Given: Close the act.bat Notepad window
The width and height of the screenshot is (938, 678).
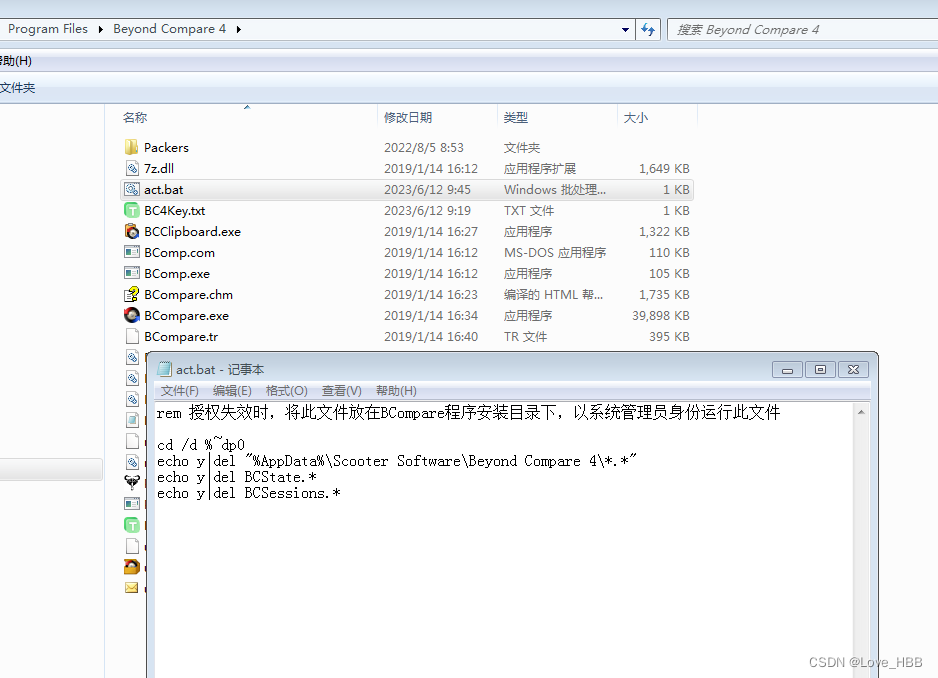Looking at the screenshot, I should pos(853,370).
